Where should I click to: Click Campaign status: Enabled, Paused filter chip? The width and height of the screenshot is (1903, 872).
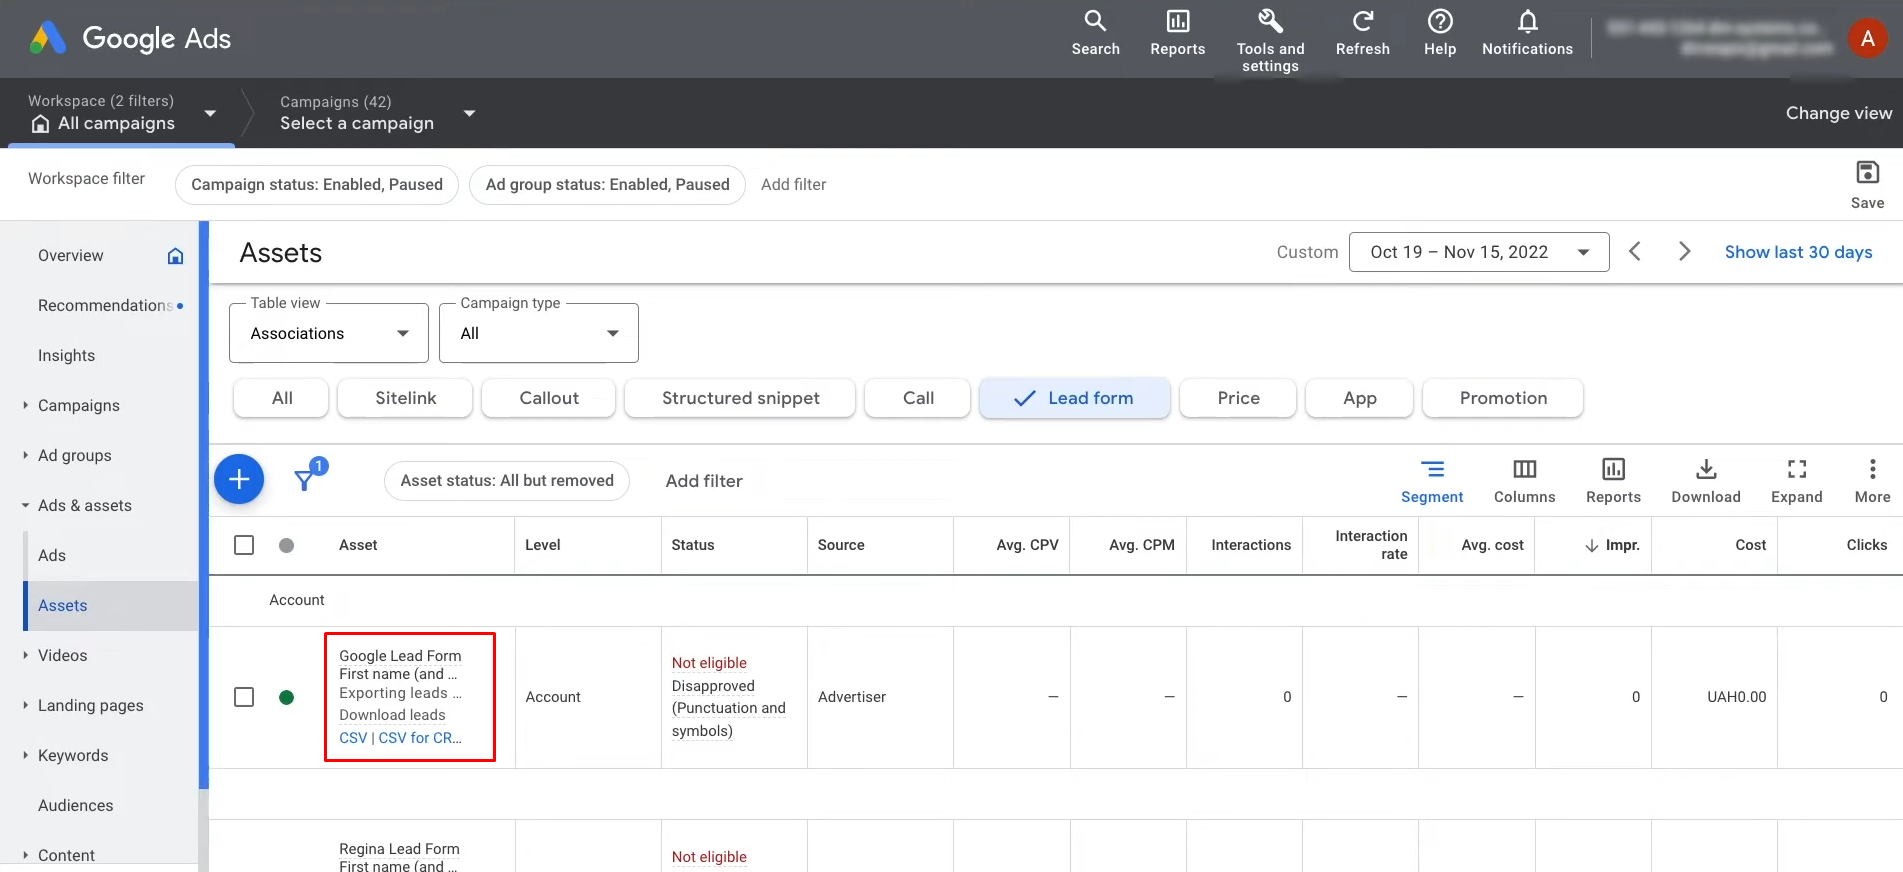[x=317, y=185]
